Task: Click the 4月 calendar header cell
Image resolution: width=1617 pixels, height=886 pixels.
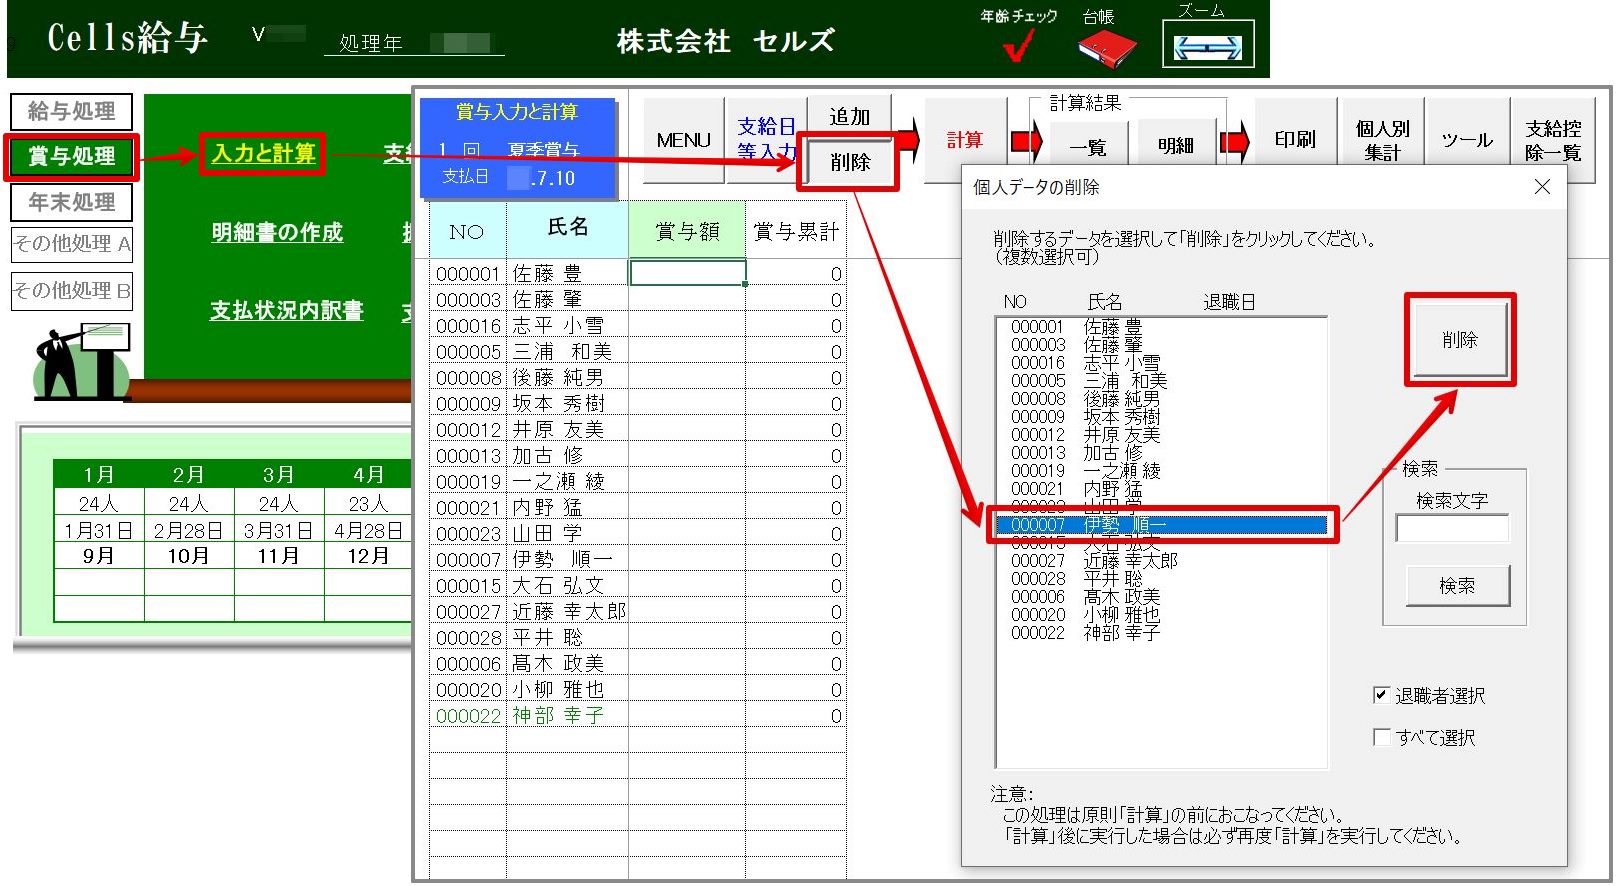Action: coord(369,474)
